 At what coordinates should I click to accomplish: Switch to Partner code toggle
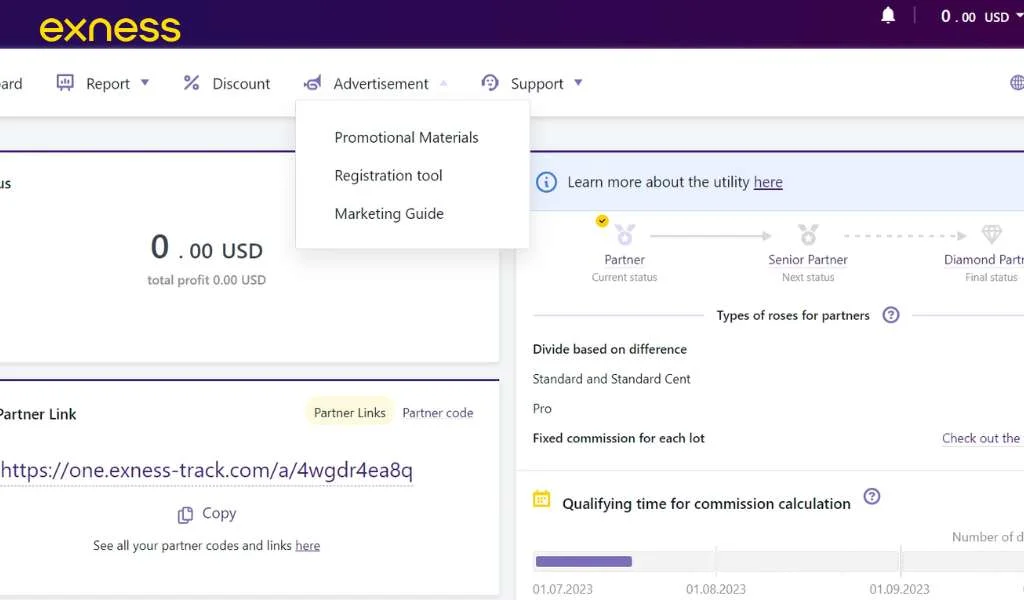click(438, 413)
